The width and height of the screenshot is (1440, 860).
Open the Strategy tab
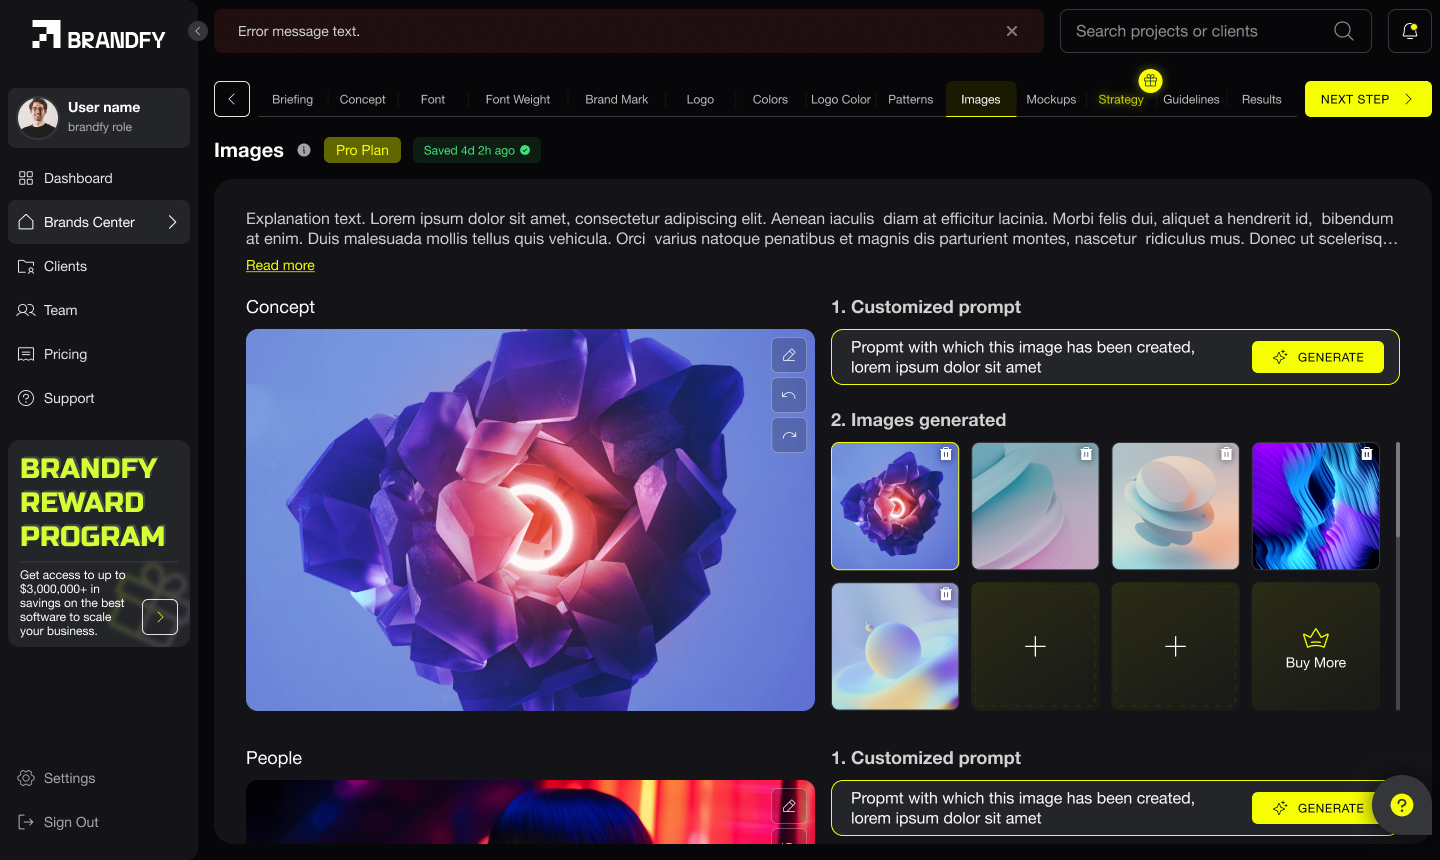pos(1121,99)
